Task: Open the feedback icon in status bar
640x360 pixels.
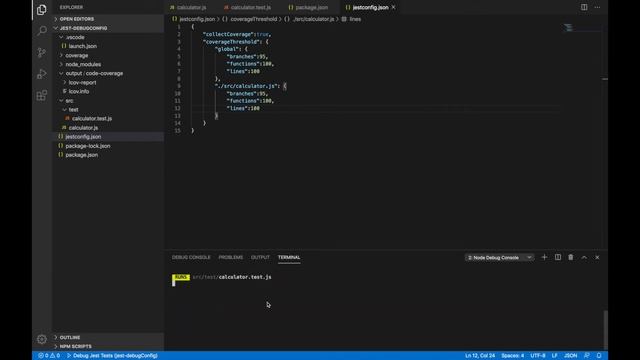Action: pos(587,356)
